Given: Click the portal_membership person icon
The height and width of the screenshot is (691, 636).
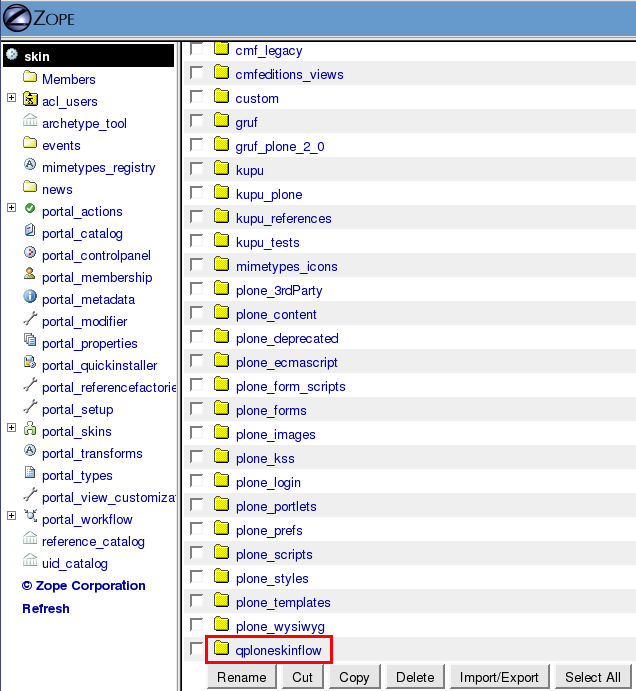Looking at the screenshot, I should (x=30, y=274).
